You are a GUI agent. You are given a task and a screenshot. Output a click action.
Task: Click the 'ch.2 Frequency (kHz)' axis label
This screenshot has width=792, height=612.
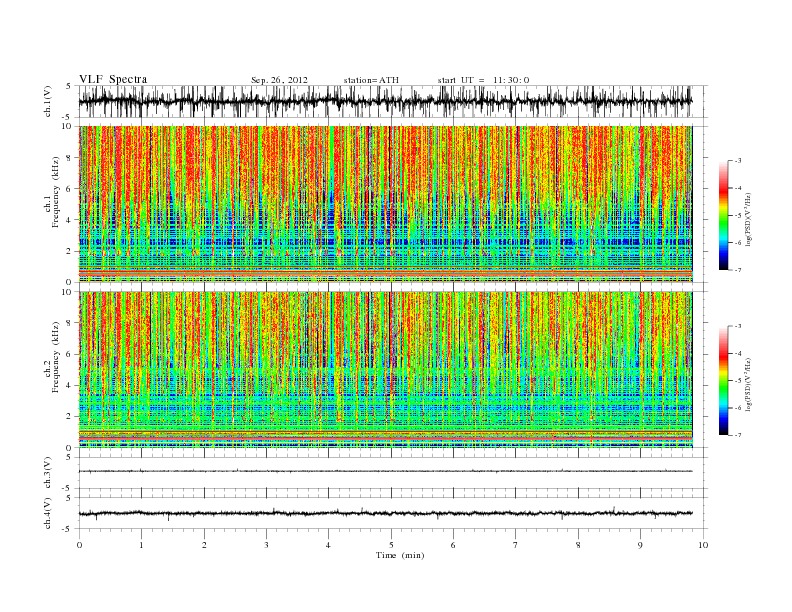click(51, 357)
